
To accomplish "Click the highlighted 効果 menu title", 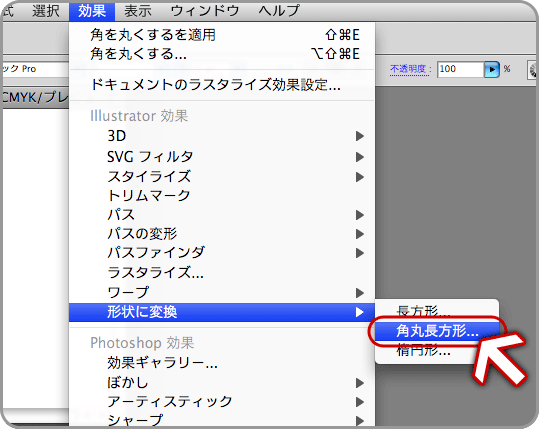I will click(92, 11).
